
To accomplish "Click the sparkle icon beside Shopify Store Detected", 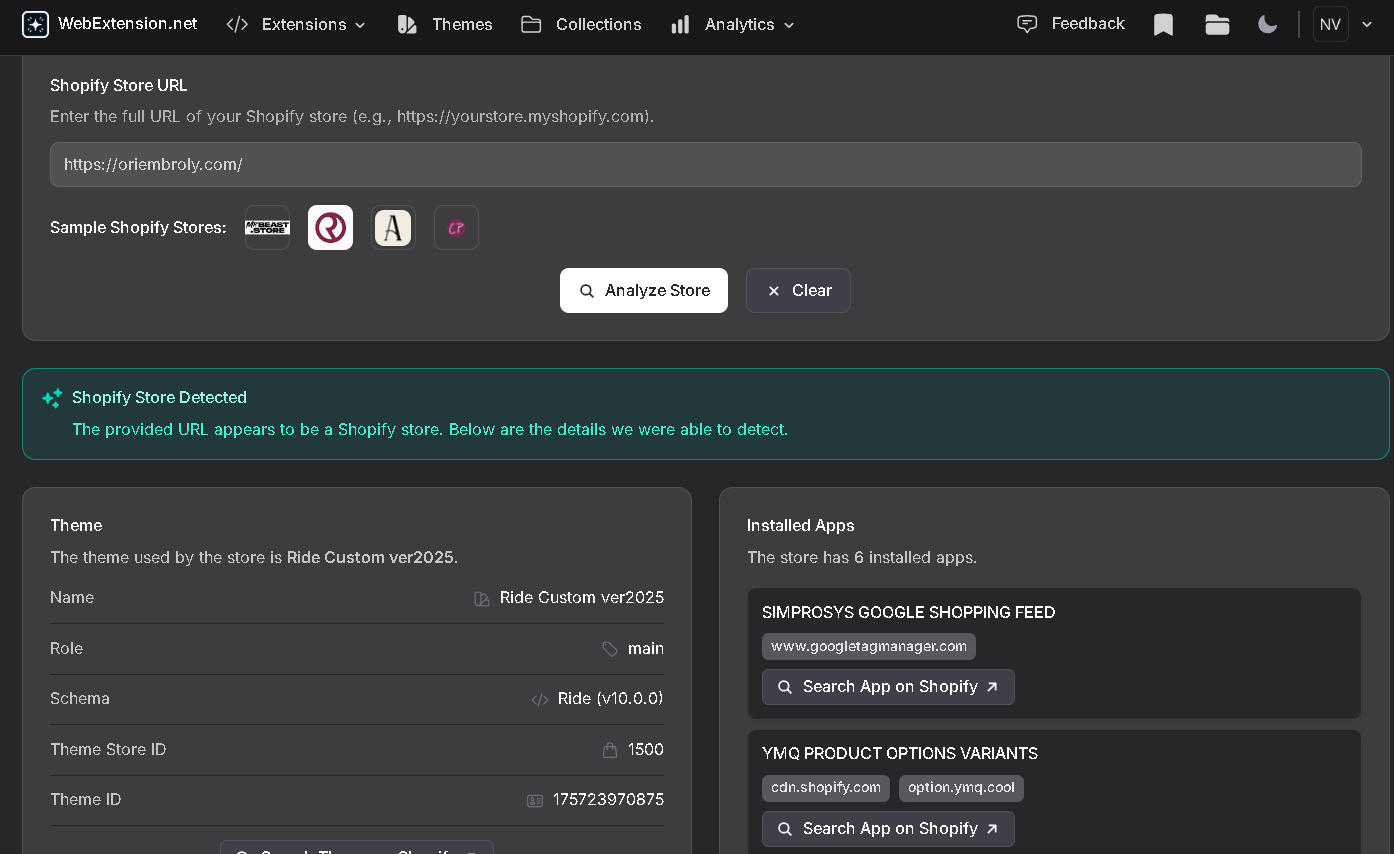I will point(52,398).
